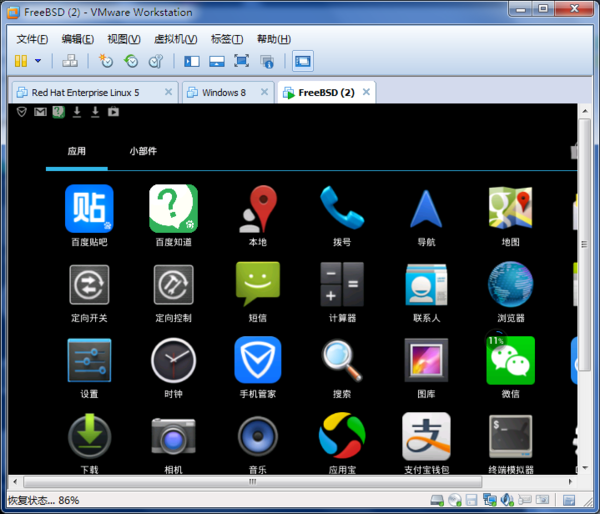The height and width of the screenshot is (514, 600).
Task: Toggle the 定向开关 switch app
Action: tap(89, 285)
